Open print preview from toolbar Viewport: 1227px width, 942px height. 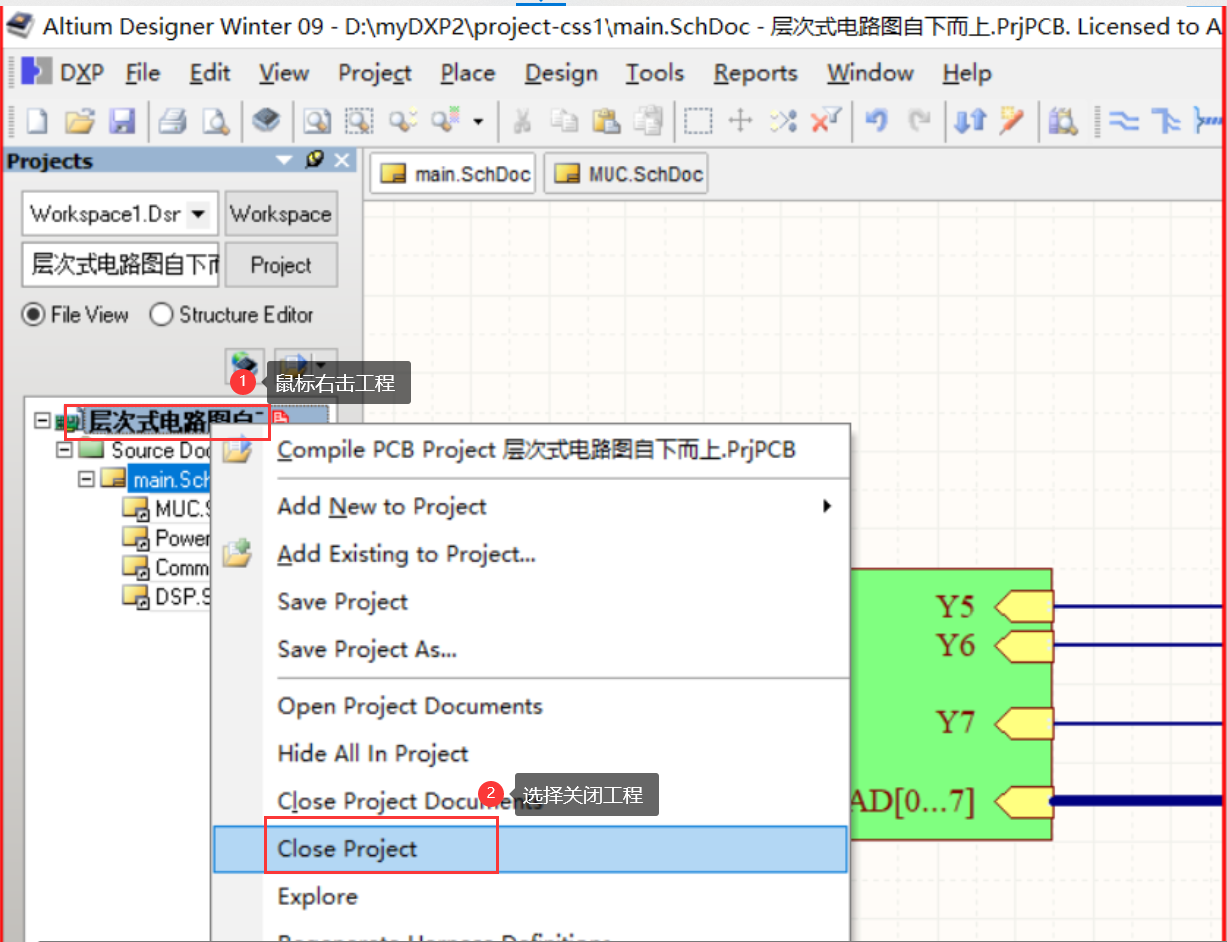tap(215, 121)
